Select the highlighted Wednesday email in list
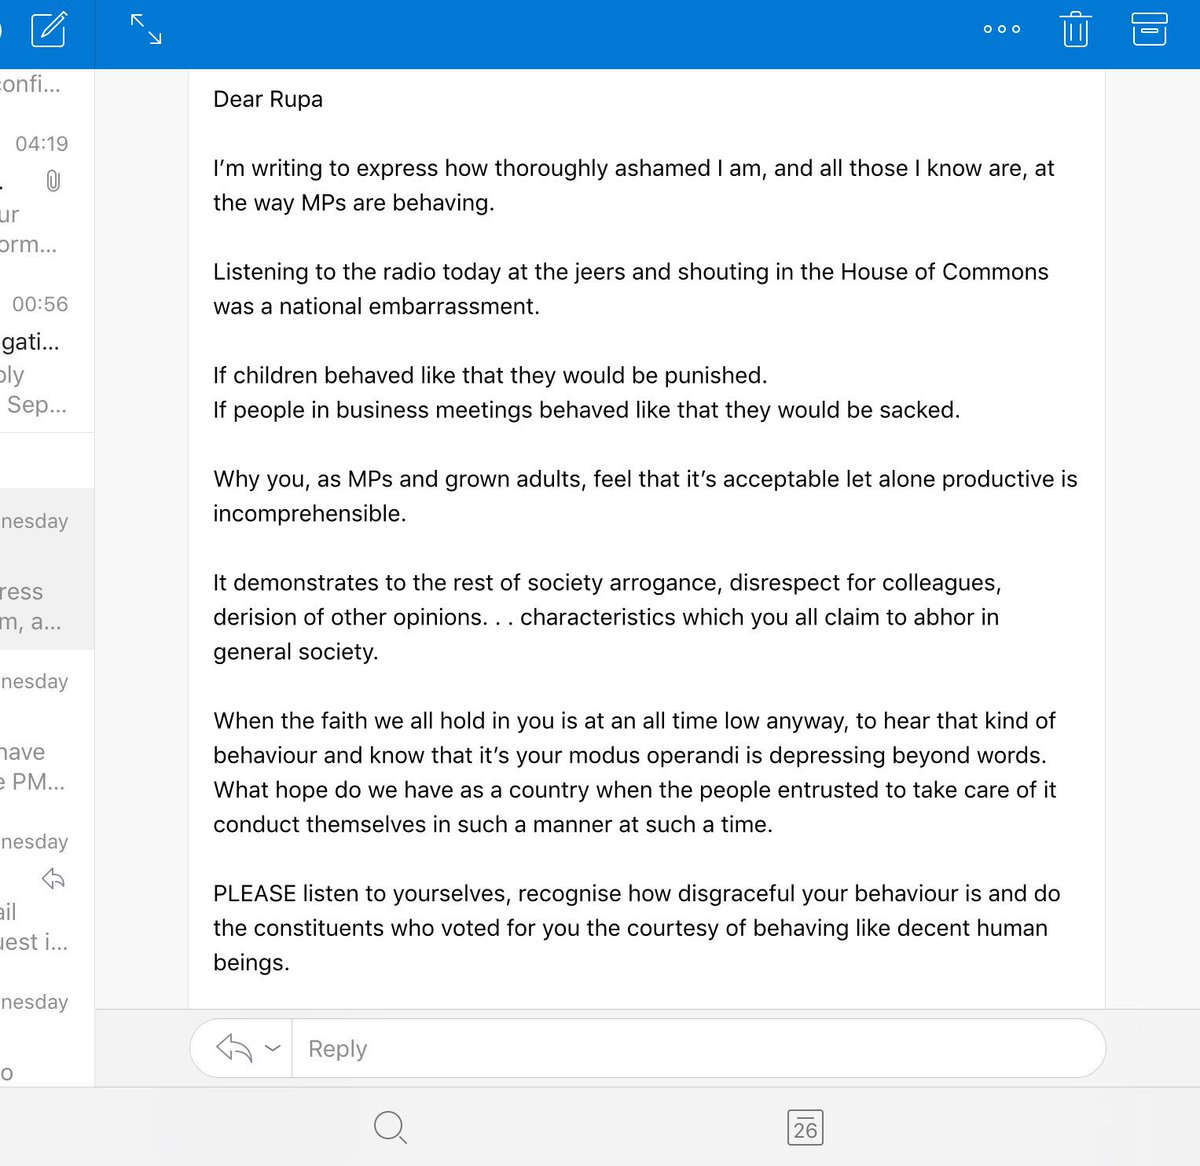The width and height of the screenshot is (1200, 1166). [x=47, y=569]
